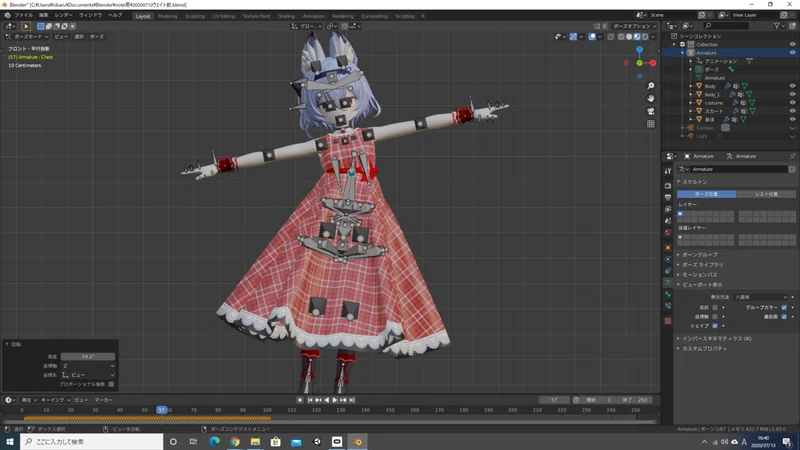Viewport: 800px width, 450px height.
Task: Open the ポーズモード mode dropdown
Action: (x=27, y=37)
